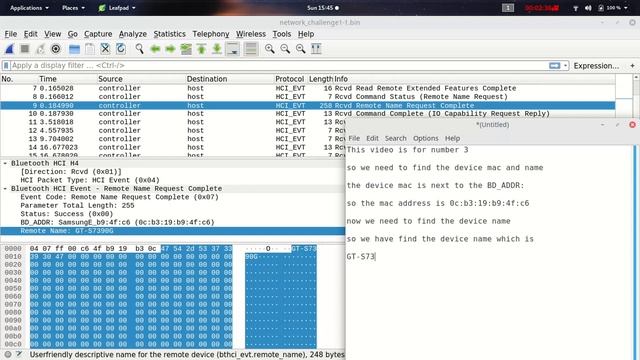Image resolution: width=640 pixels, height=360 pixels.
Task: Save this capture file icon
Action: (90, 49)
